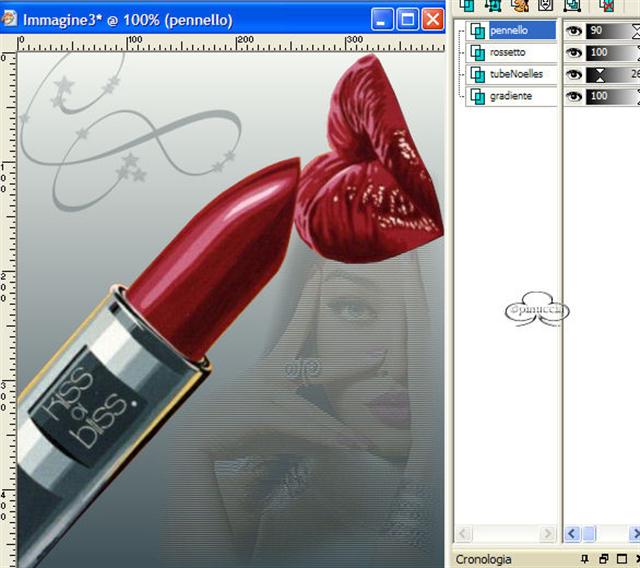Image resolution: width=640 pixels, height=568 pixels.
Task: Click the New Art Media Layer icon
Action: coord(520,5)
